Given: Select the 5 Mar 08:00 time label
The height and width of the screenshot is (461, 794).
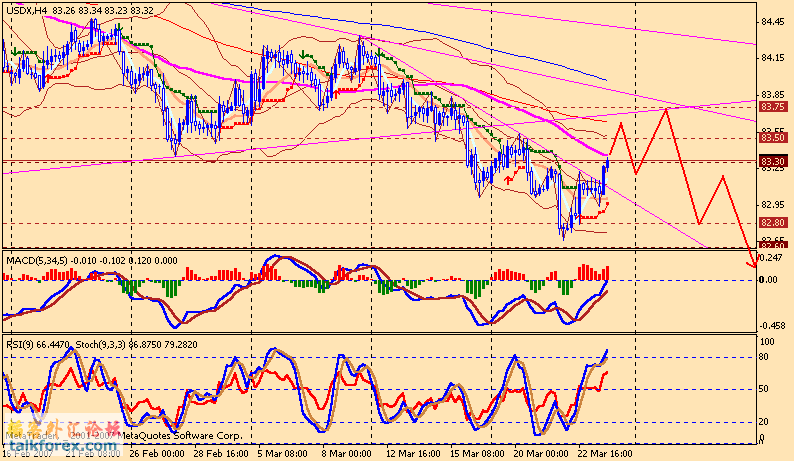Looking at the screenshot, I should pyautogui.click(x=282, y=453).
